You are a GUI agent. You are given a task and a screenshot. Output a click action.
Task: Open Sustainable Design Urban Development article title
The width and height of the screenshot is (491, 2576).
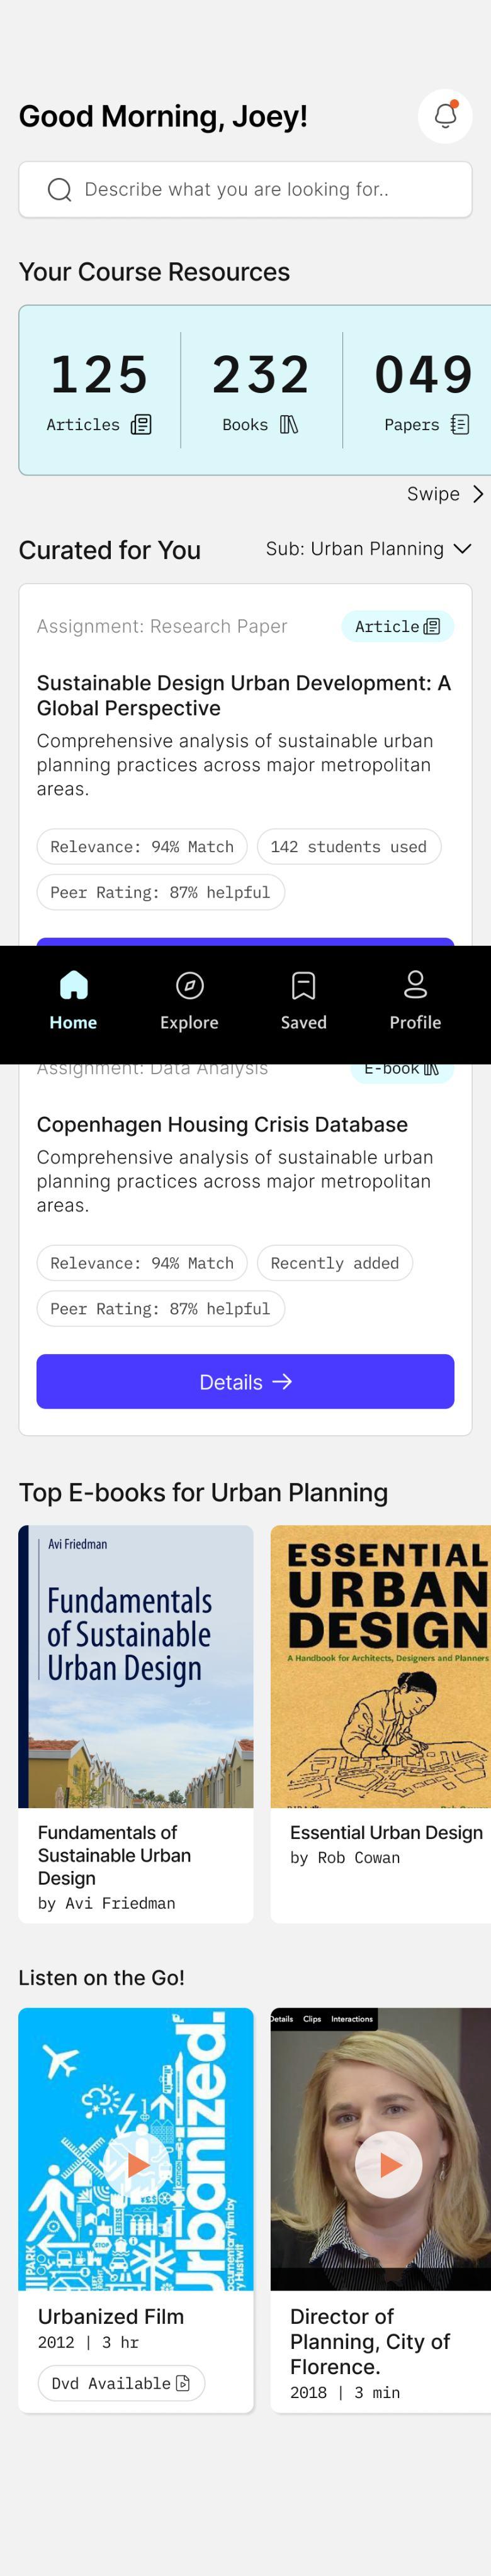[244, 696]
